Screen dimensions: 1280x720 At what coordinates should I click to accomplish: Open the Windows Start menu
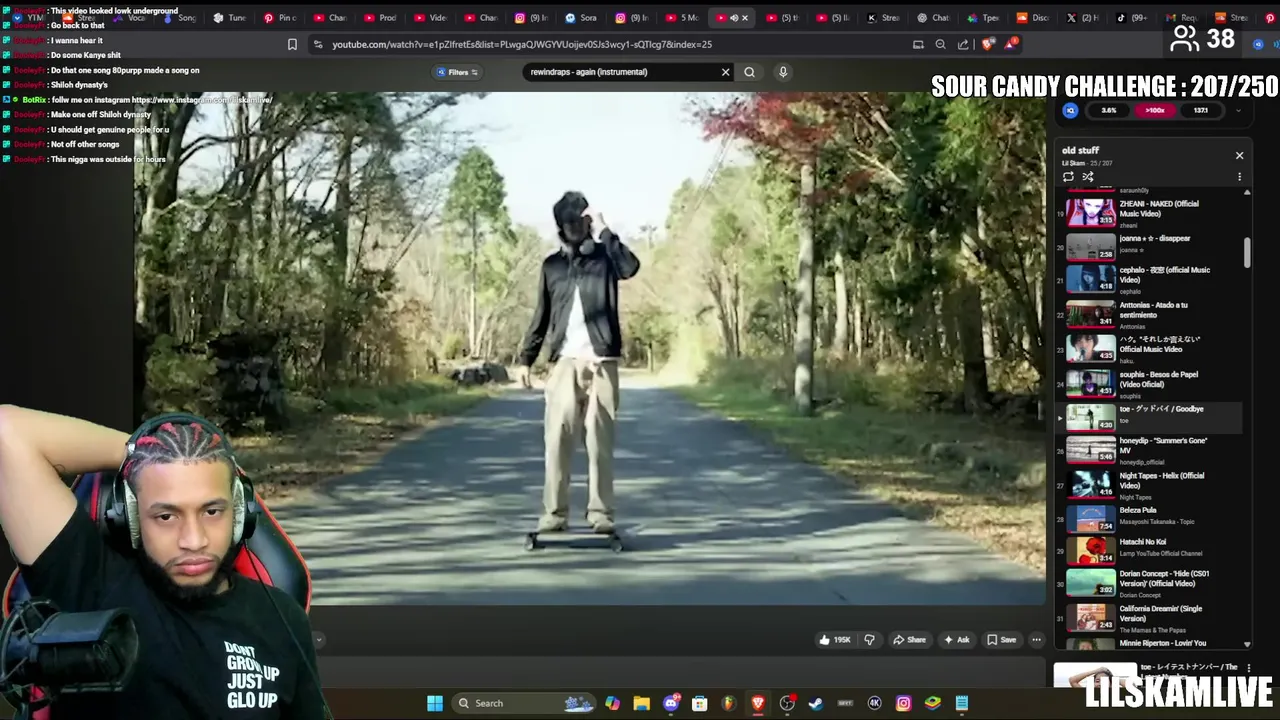435,703
